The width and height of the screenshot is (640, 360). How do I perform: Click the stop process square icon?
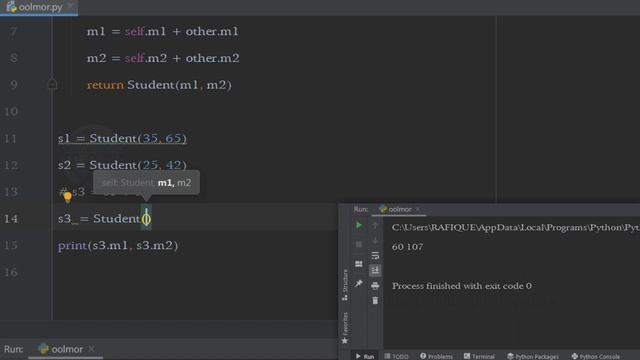tap(359, 244)
